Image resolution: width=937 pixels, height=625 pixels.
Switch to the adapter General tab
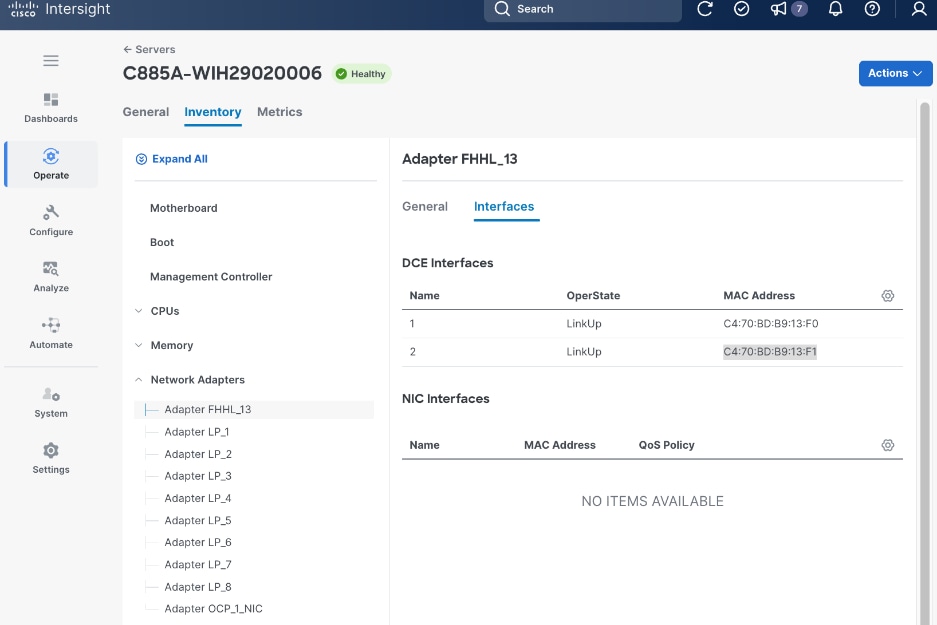click(x=424, y=207)
